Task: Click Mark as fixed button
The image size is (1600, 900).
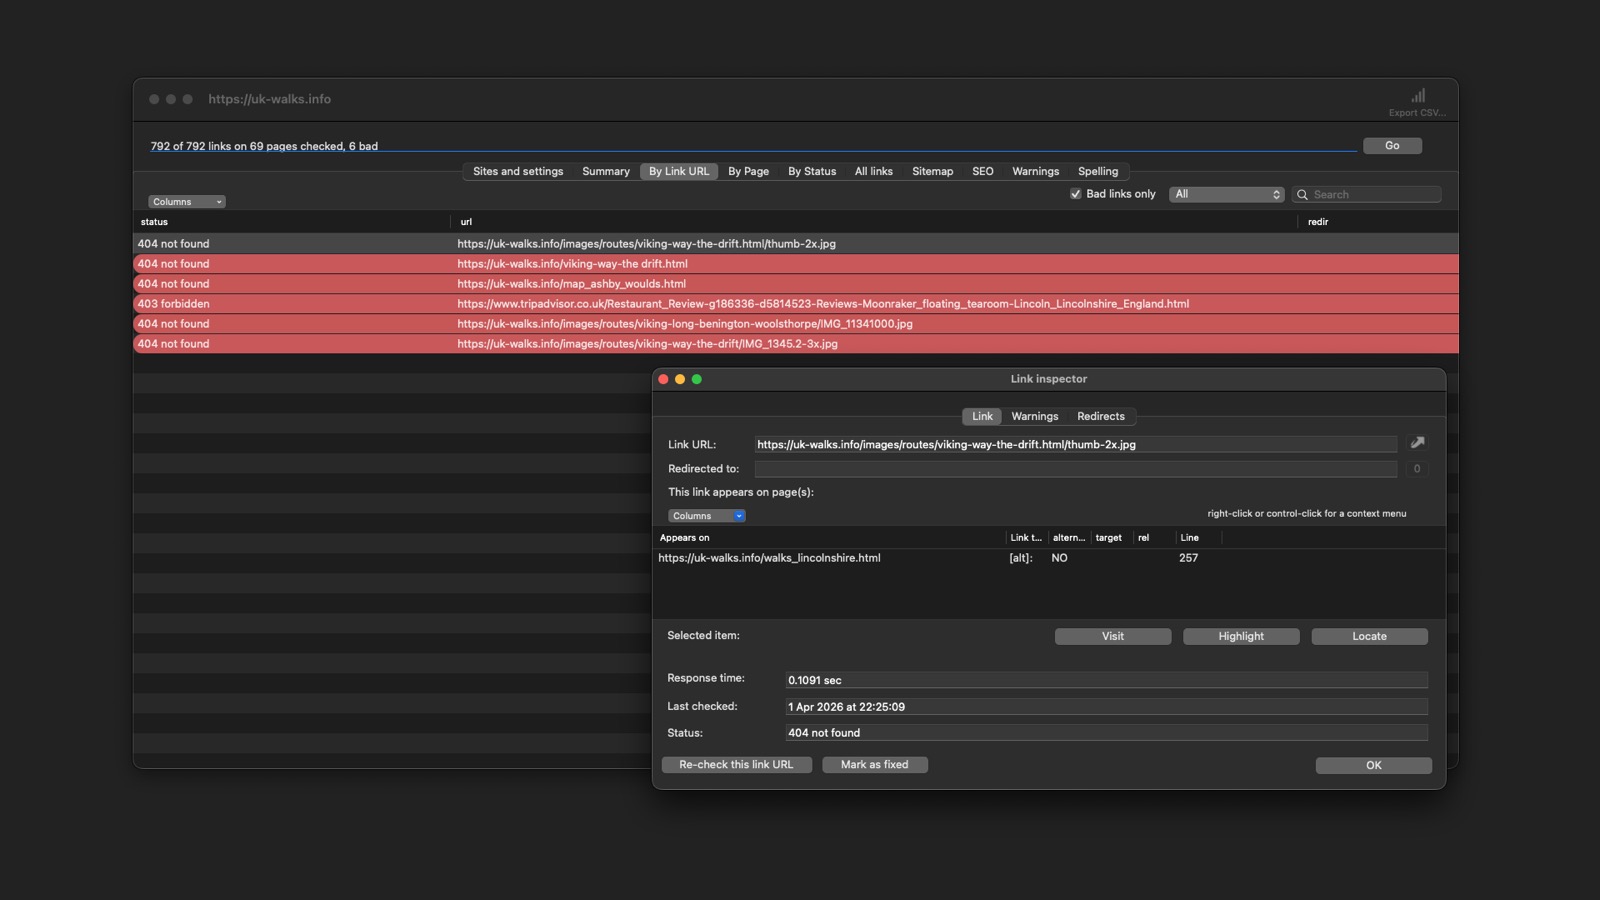Action: coord(875,765)
